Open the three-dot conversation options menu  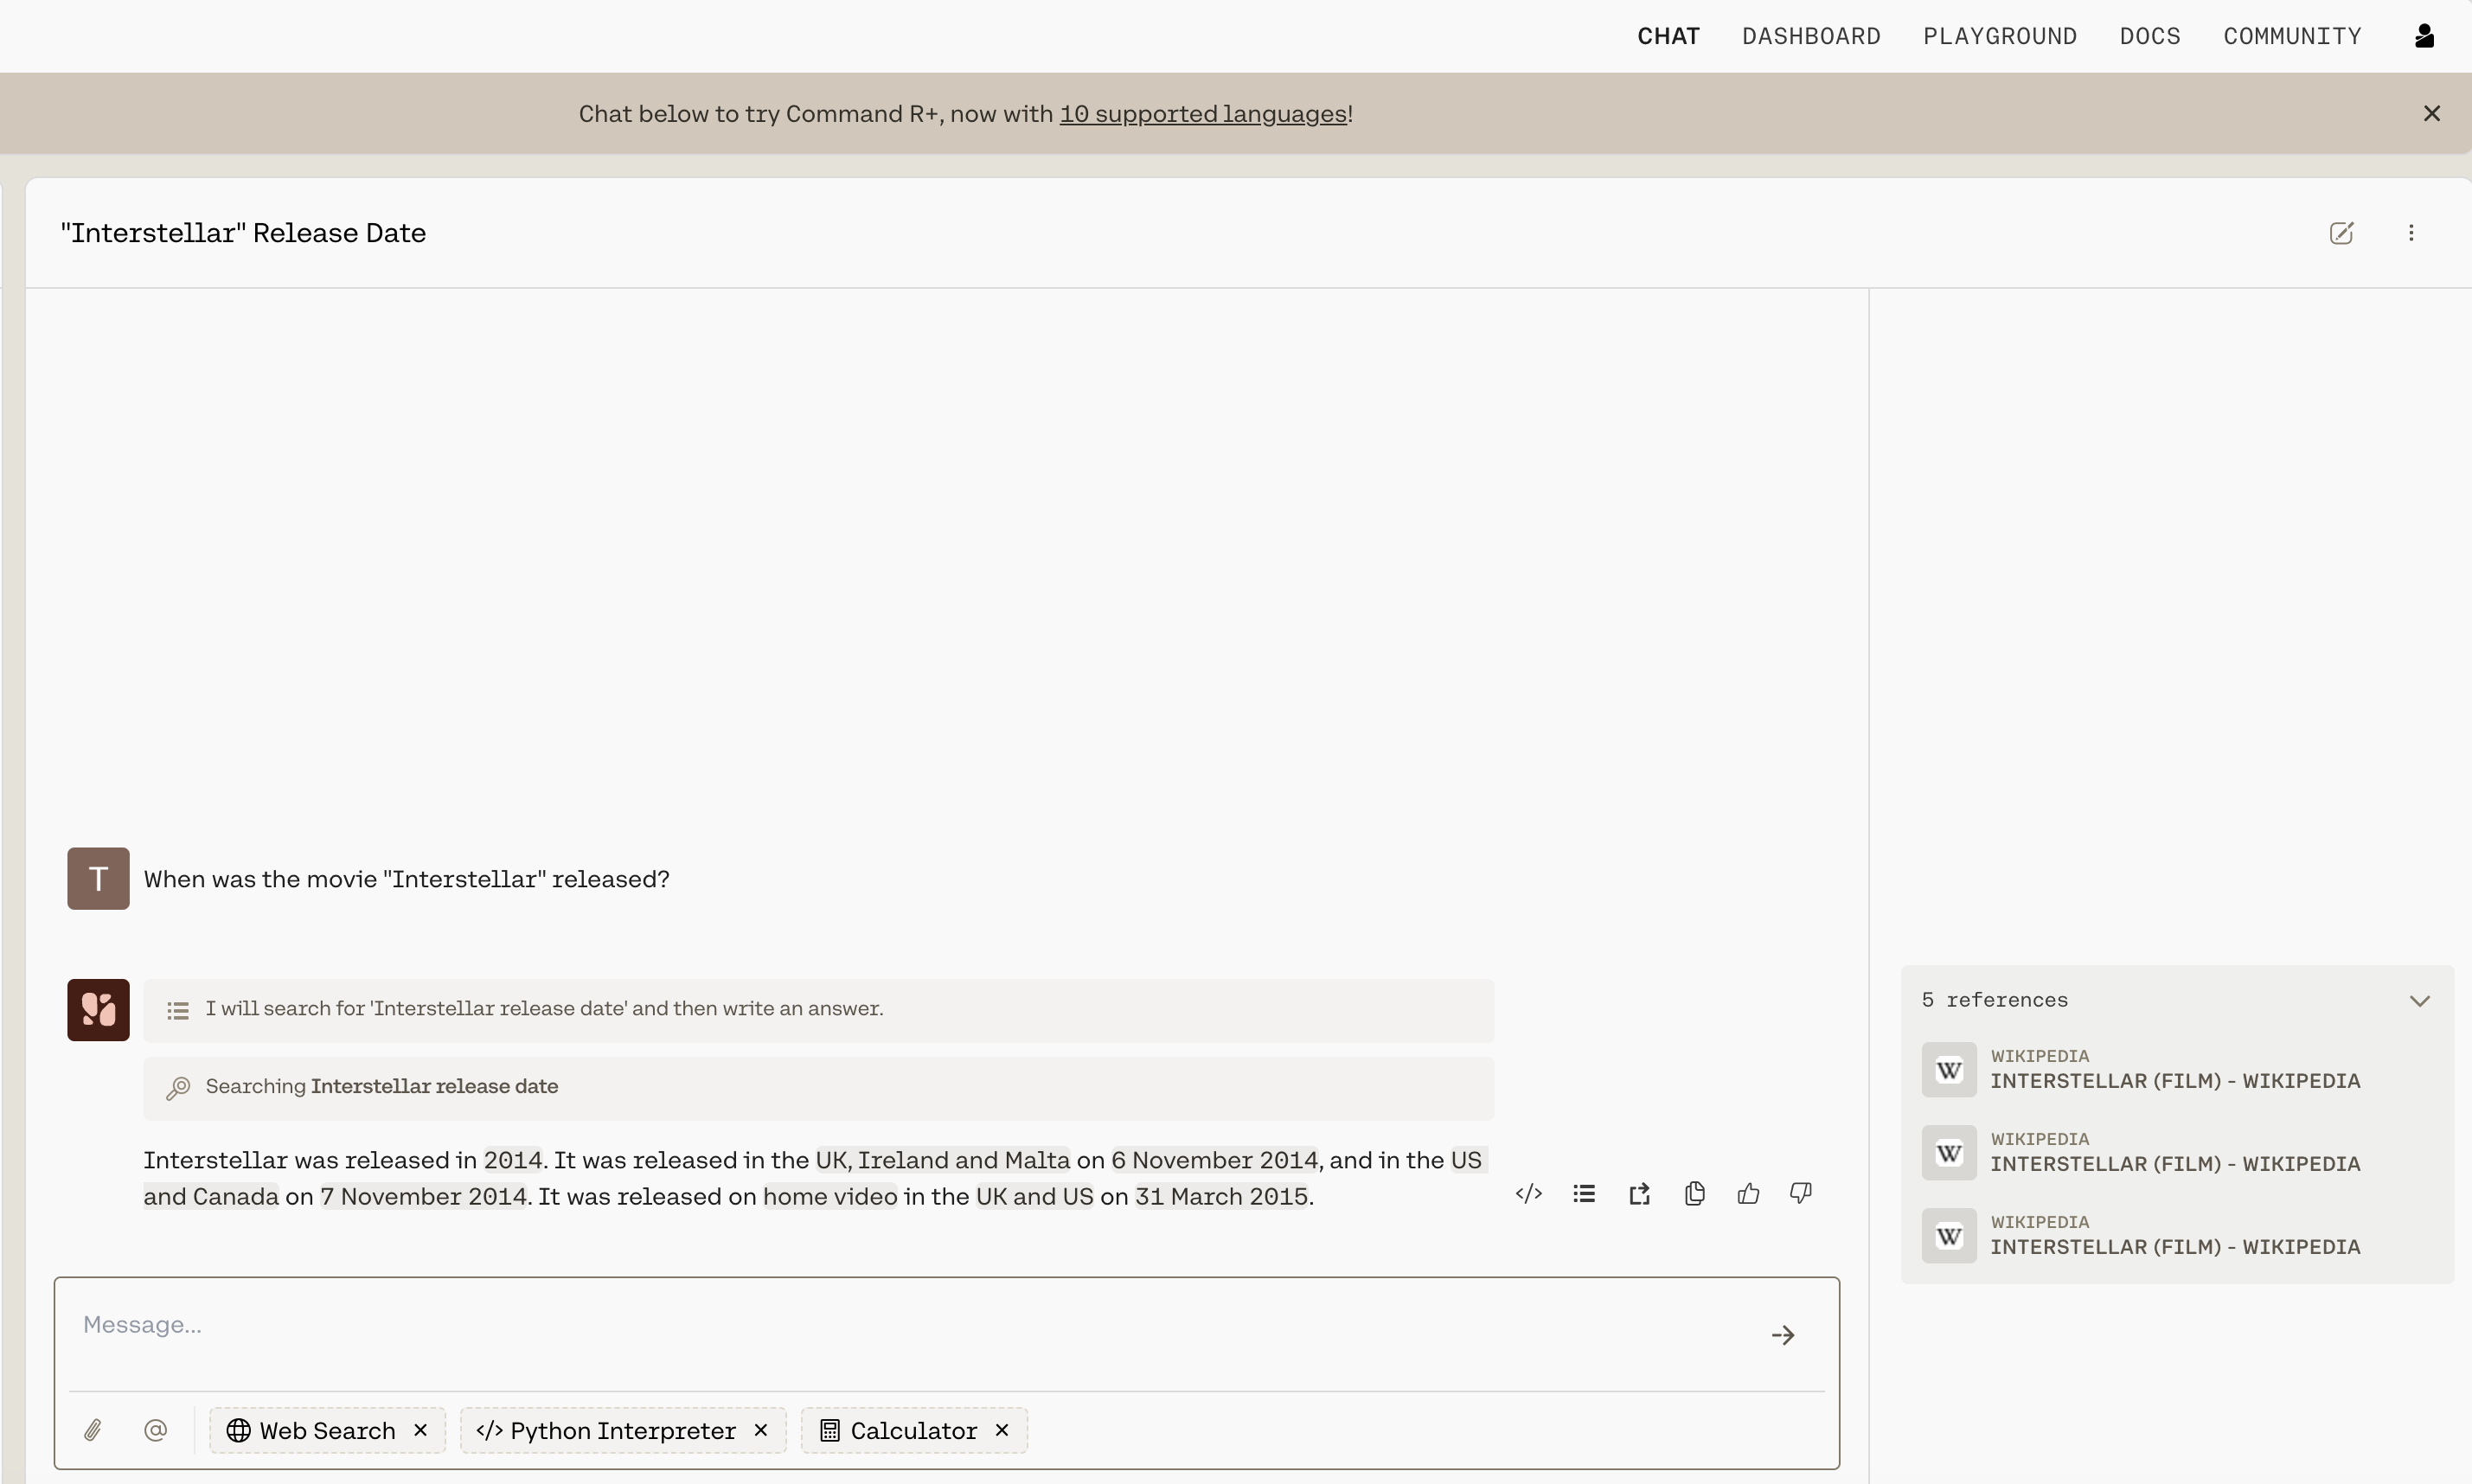point(2411,233)
